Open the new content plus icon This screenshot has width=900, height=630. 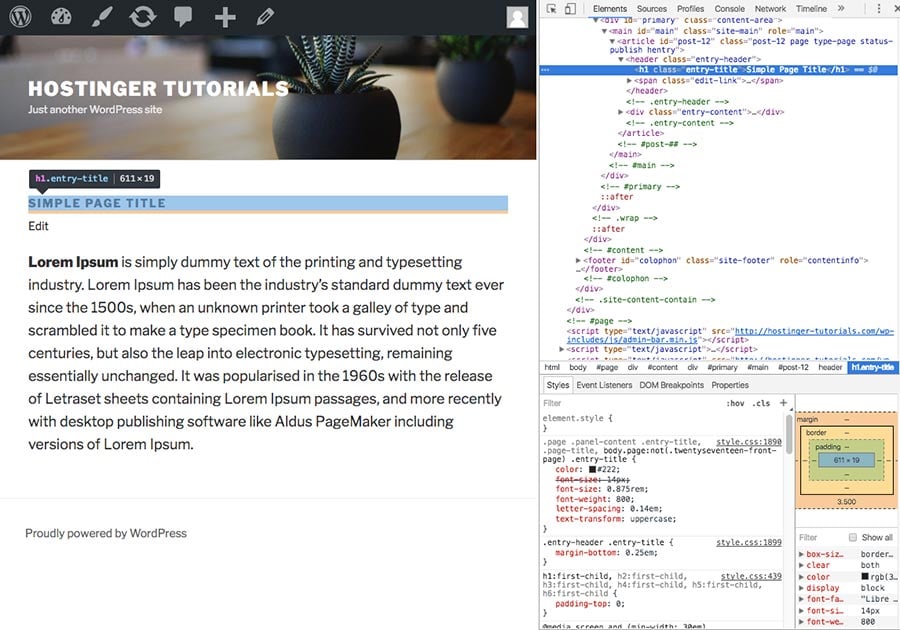(224, 15)
